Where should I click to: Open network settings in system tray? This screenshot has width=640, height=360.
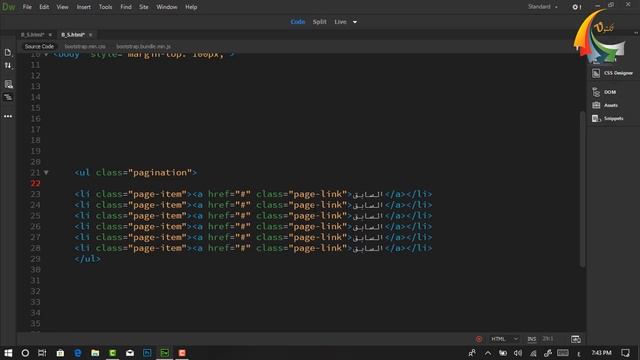[x=533, y=353]
